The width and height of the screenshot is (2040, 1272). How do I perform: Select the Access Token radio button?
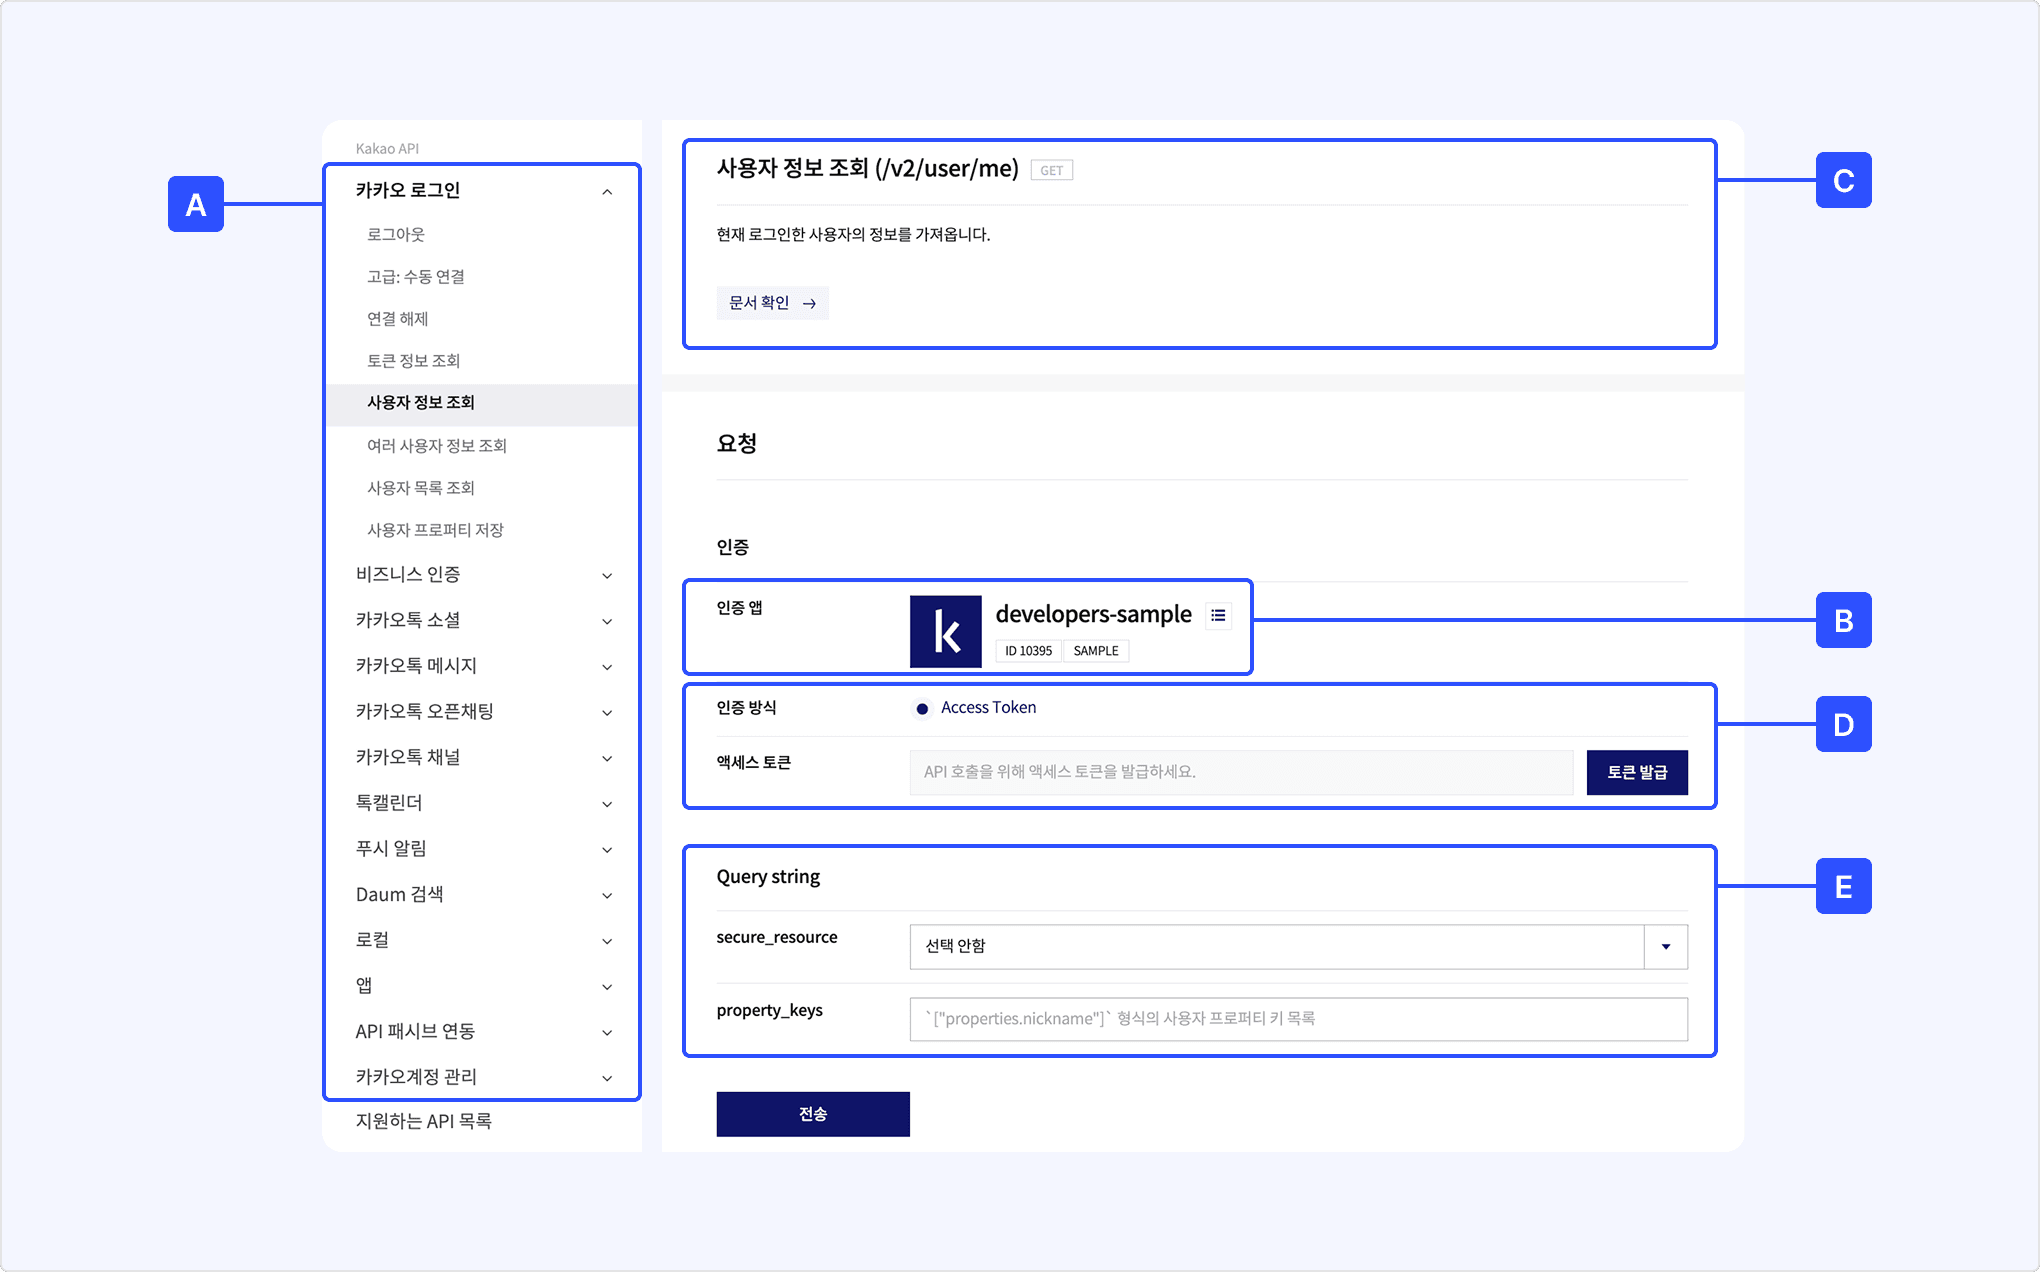922,708
